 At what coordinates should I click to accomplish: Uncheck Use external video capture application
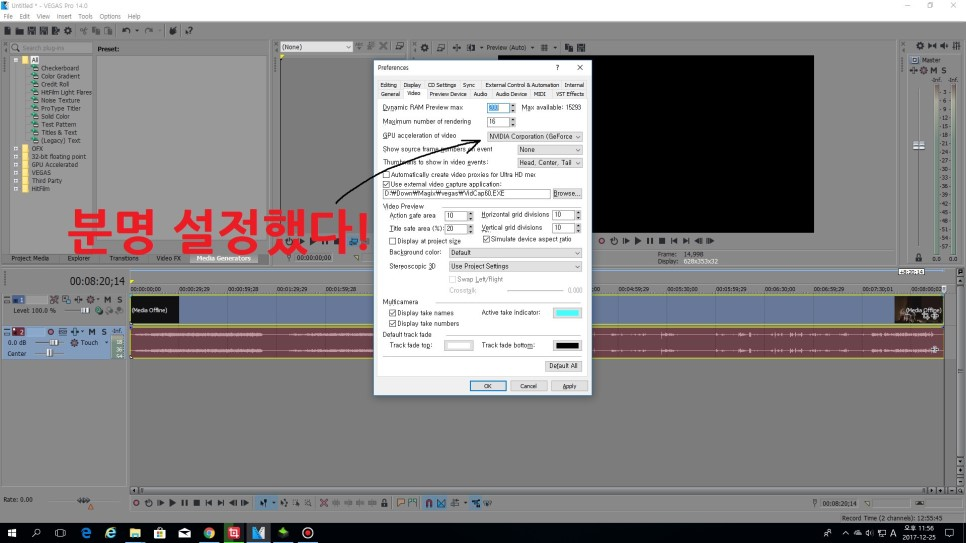point(386,184)
